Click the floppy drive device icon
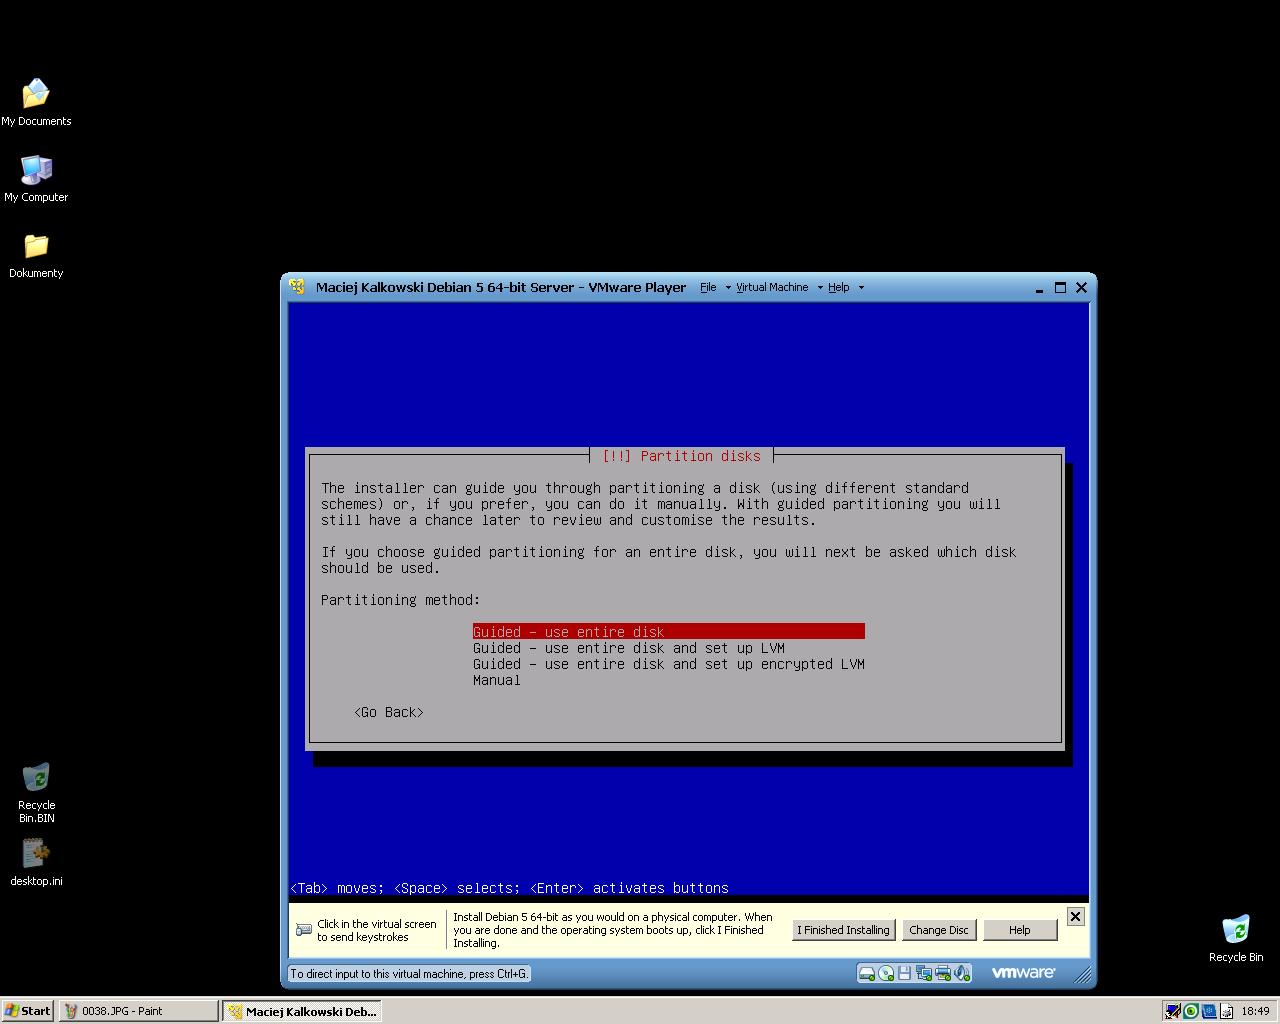Image resolution: width=1280 pixels, height=1024 pixels. coord(904,973)
